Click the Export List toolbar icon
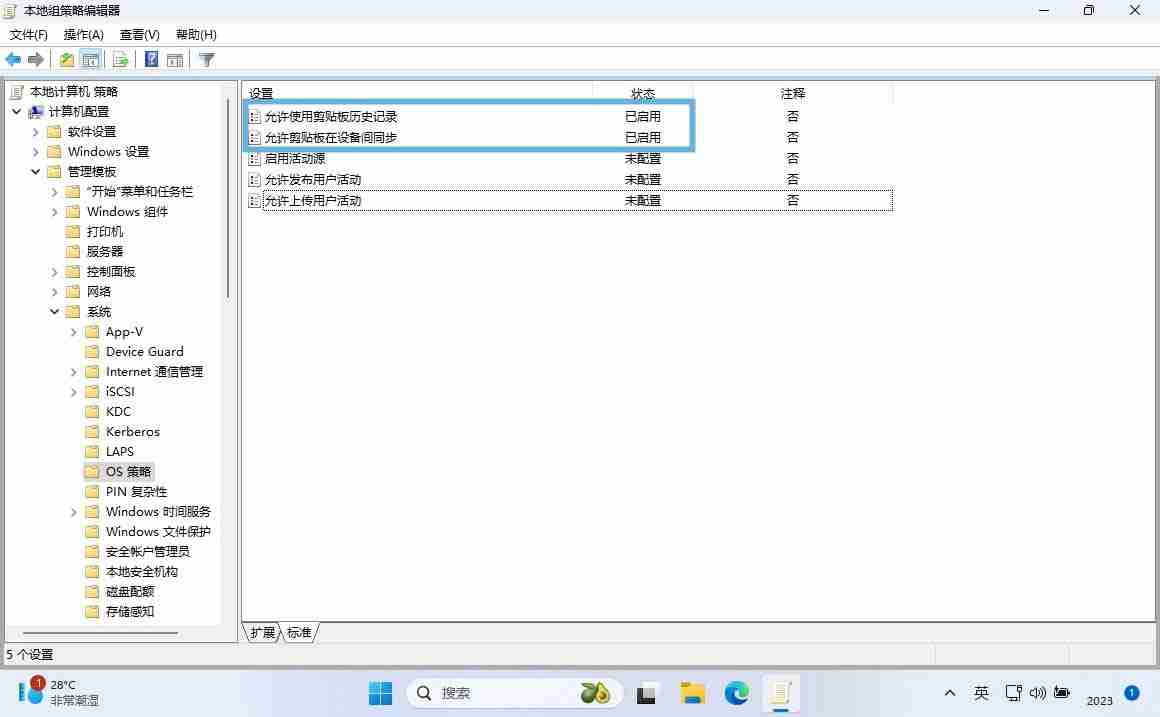The image size is (1160, 717). click(x=120, y=59)
